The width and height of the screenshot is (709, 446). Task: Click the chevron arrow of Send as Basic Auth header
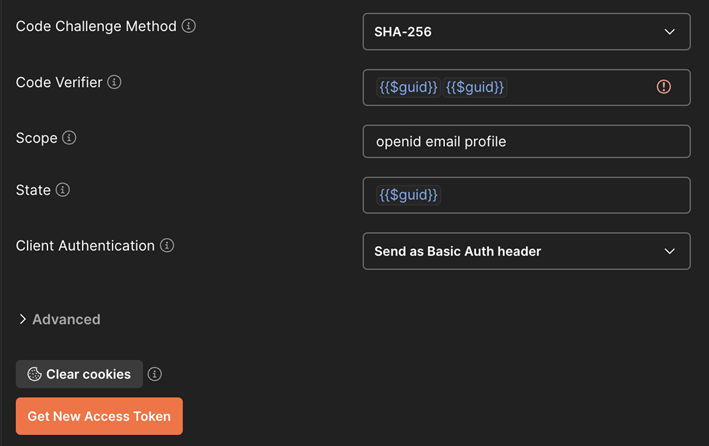click(670, 251)
